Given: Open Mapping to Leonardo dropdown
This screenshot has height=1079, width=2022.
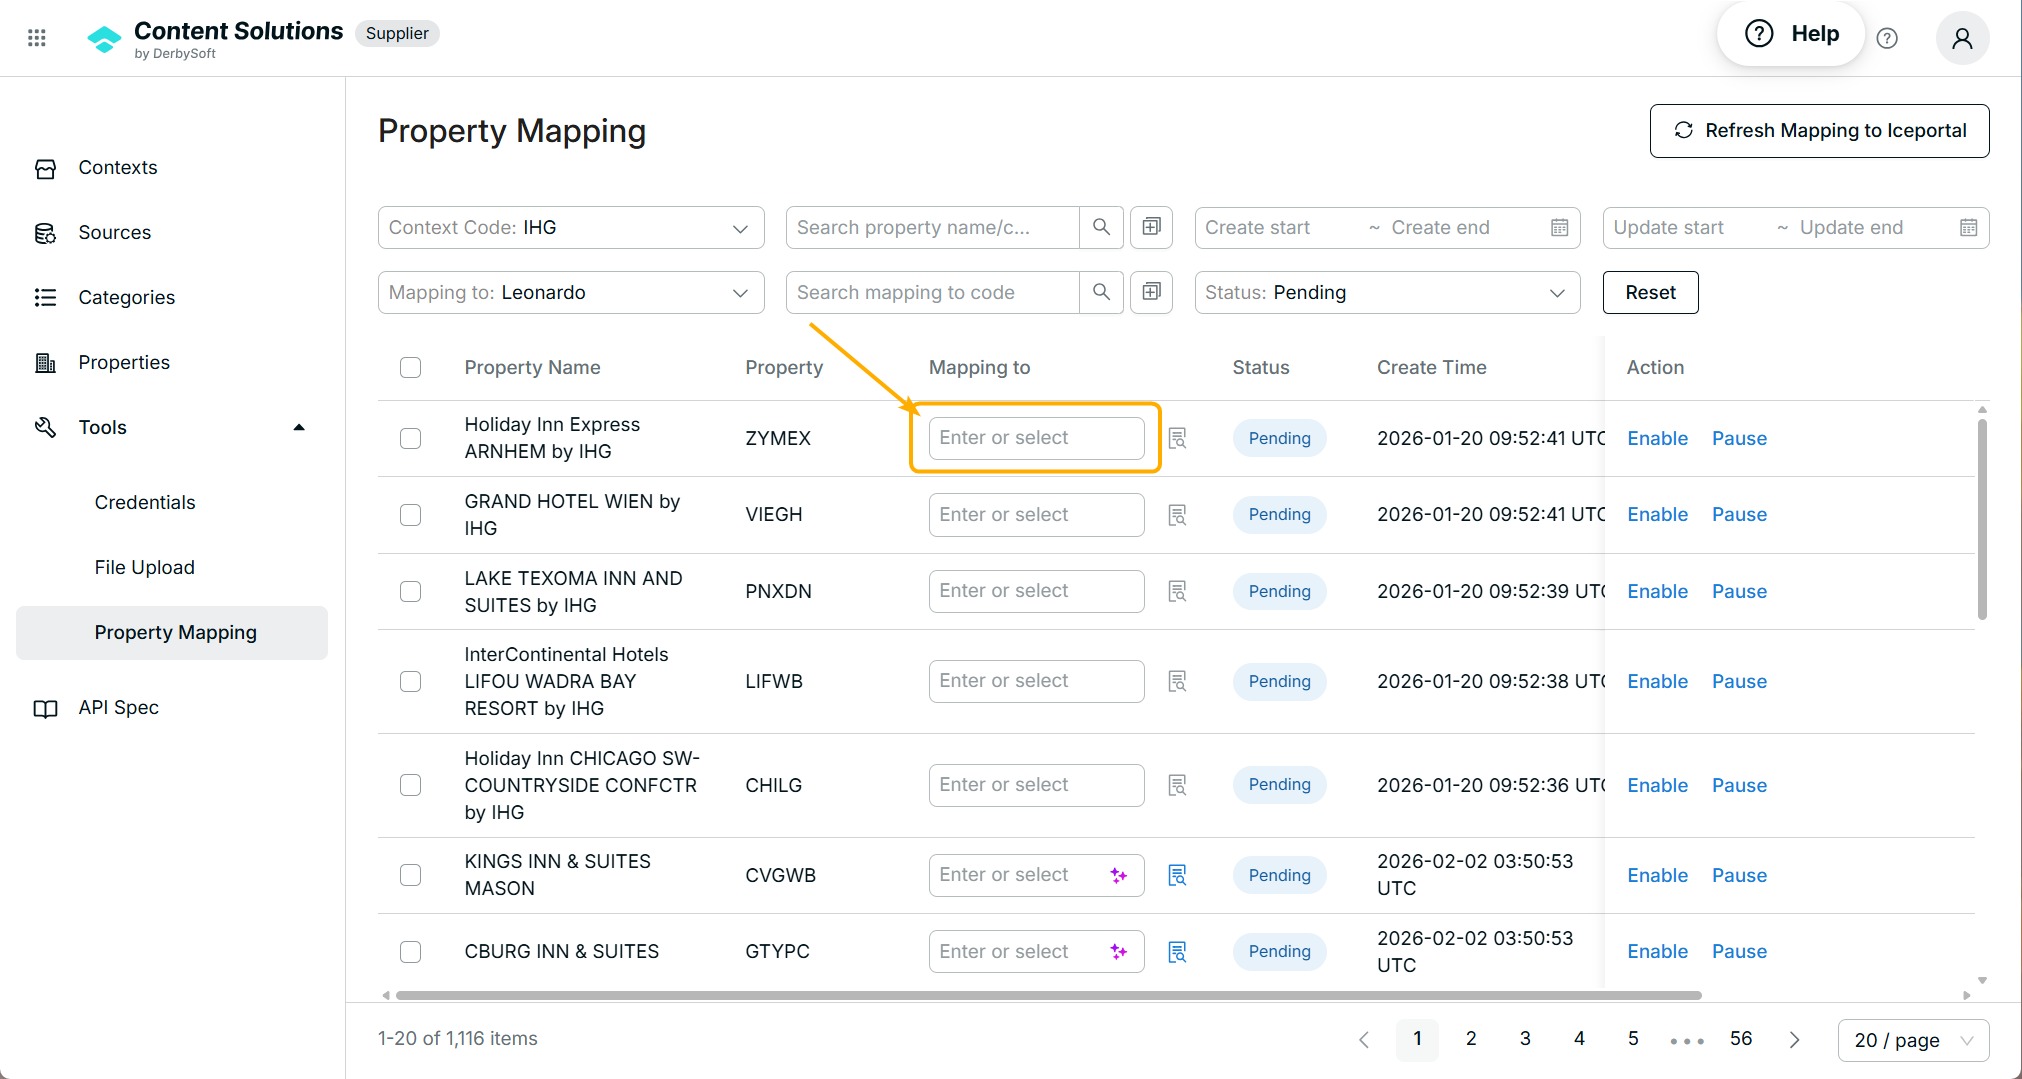Looking at the screenshot, I should [571, 292].
